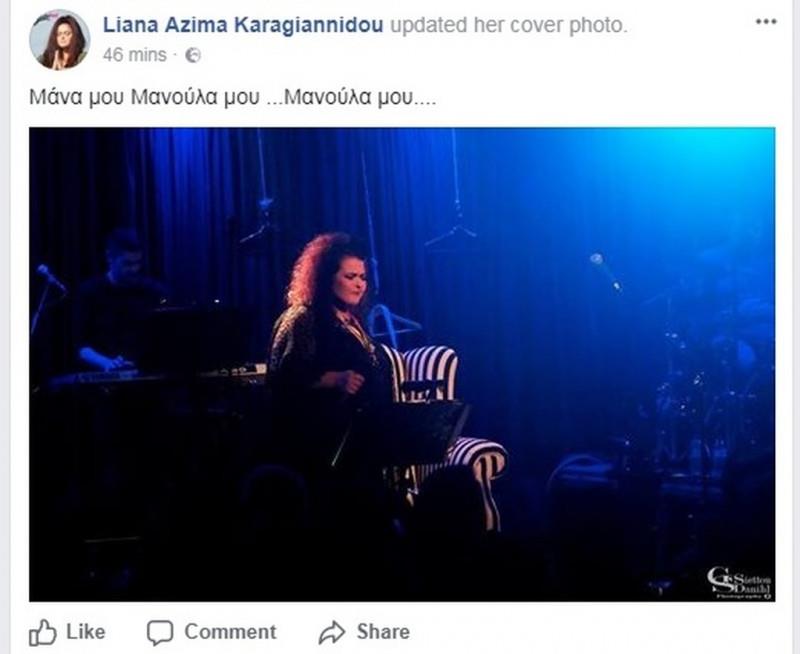
Task: Click the speech bubble Comment icon
Action: click(160, 633)
